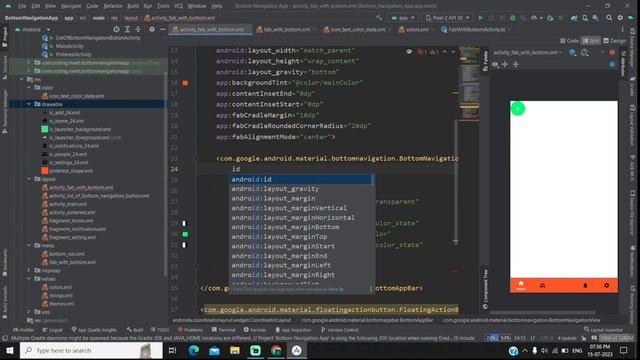Open Project panel options gear
Screen dimensions: 640x360
point(152,29)
